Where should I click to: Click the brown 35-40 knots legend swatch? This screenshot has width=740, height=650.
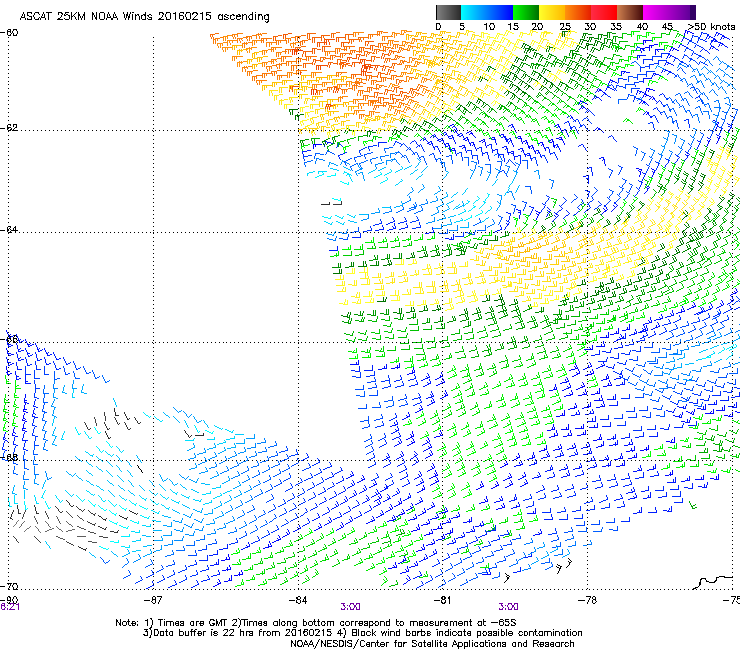pos(630,12)
